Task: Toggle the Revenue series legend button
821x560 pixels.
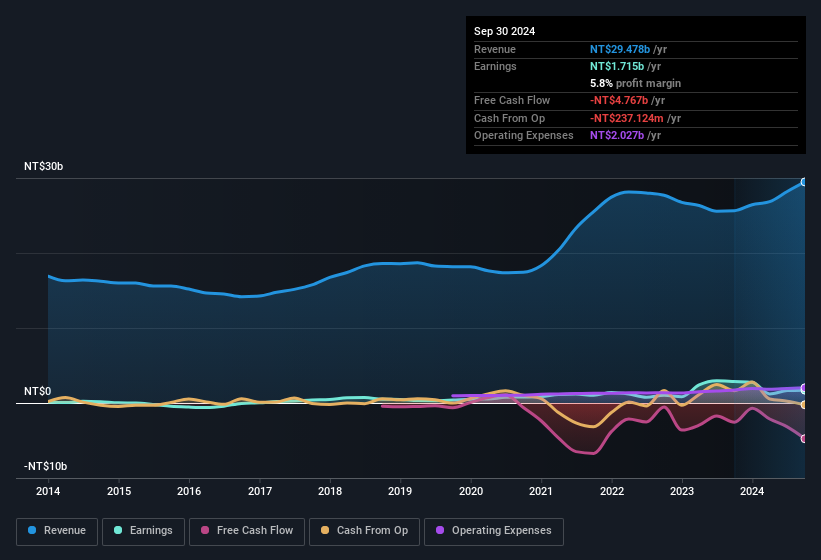Action: pyautogui.click(x=57, y=531)
